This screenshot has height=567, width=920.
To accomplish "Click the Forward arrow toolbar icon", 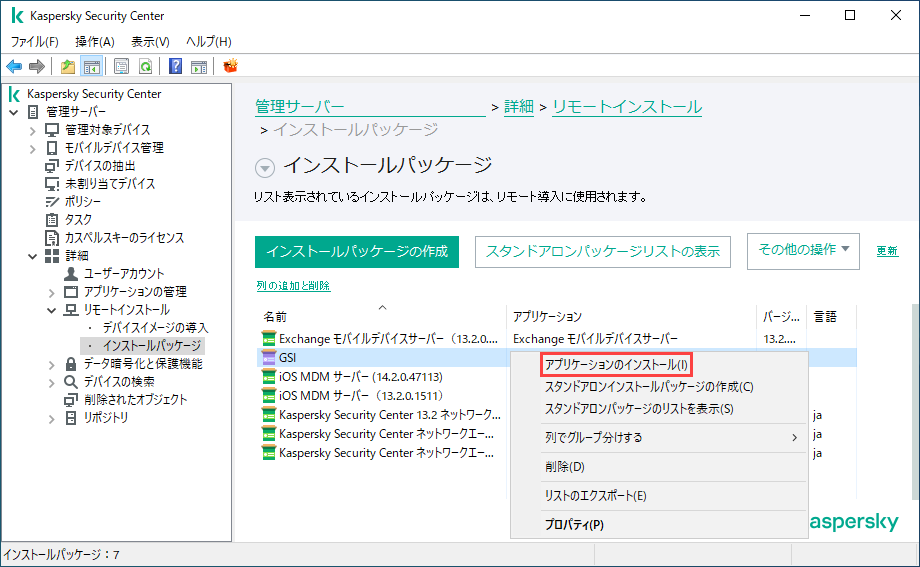I will click(x=37, y=66).
